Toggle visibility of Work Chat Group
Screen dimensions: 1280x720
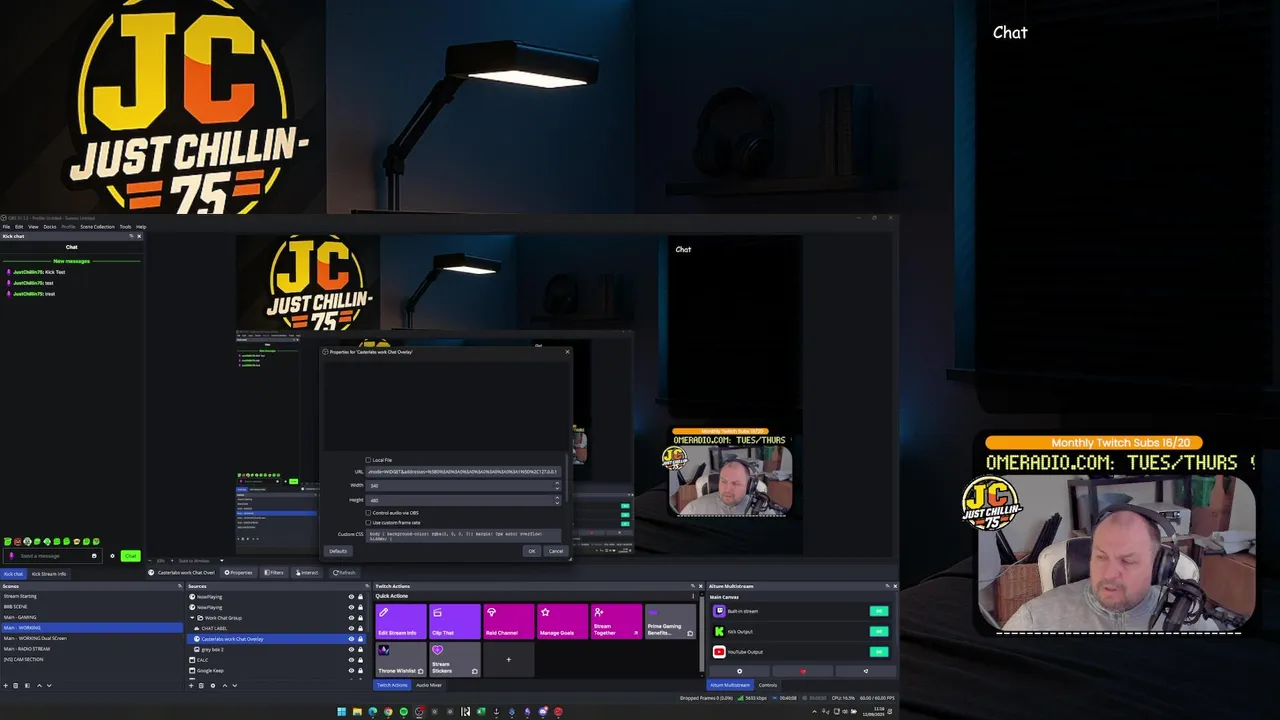click(351, 618)
